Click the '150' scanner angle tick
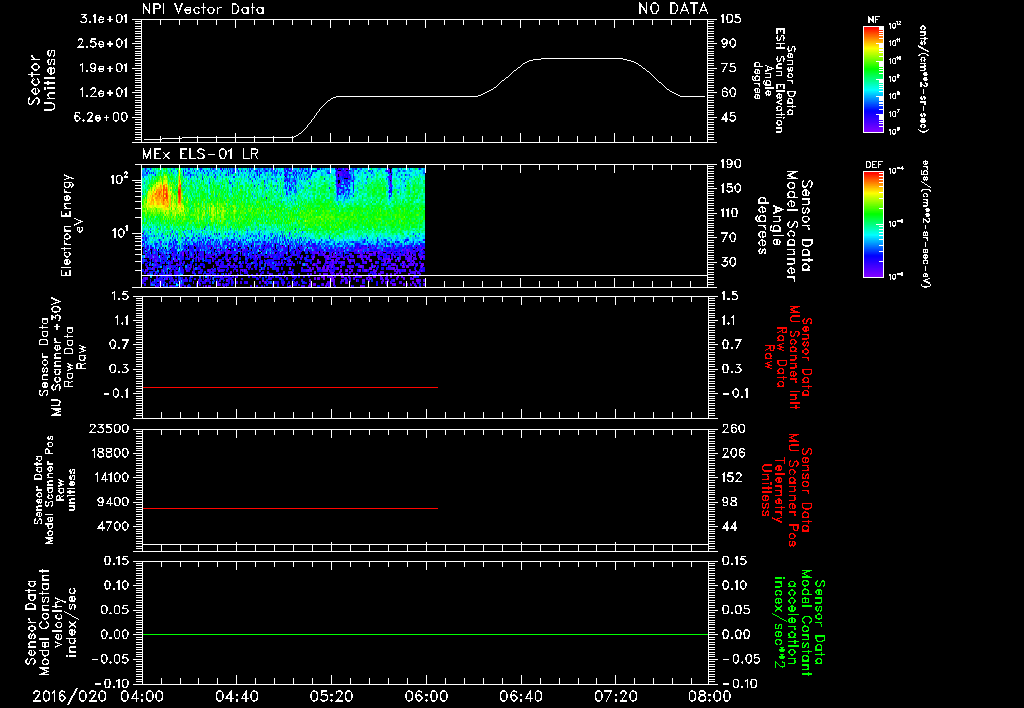This screenshot has width=1024, height=708. [731, 189]
